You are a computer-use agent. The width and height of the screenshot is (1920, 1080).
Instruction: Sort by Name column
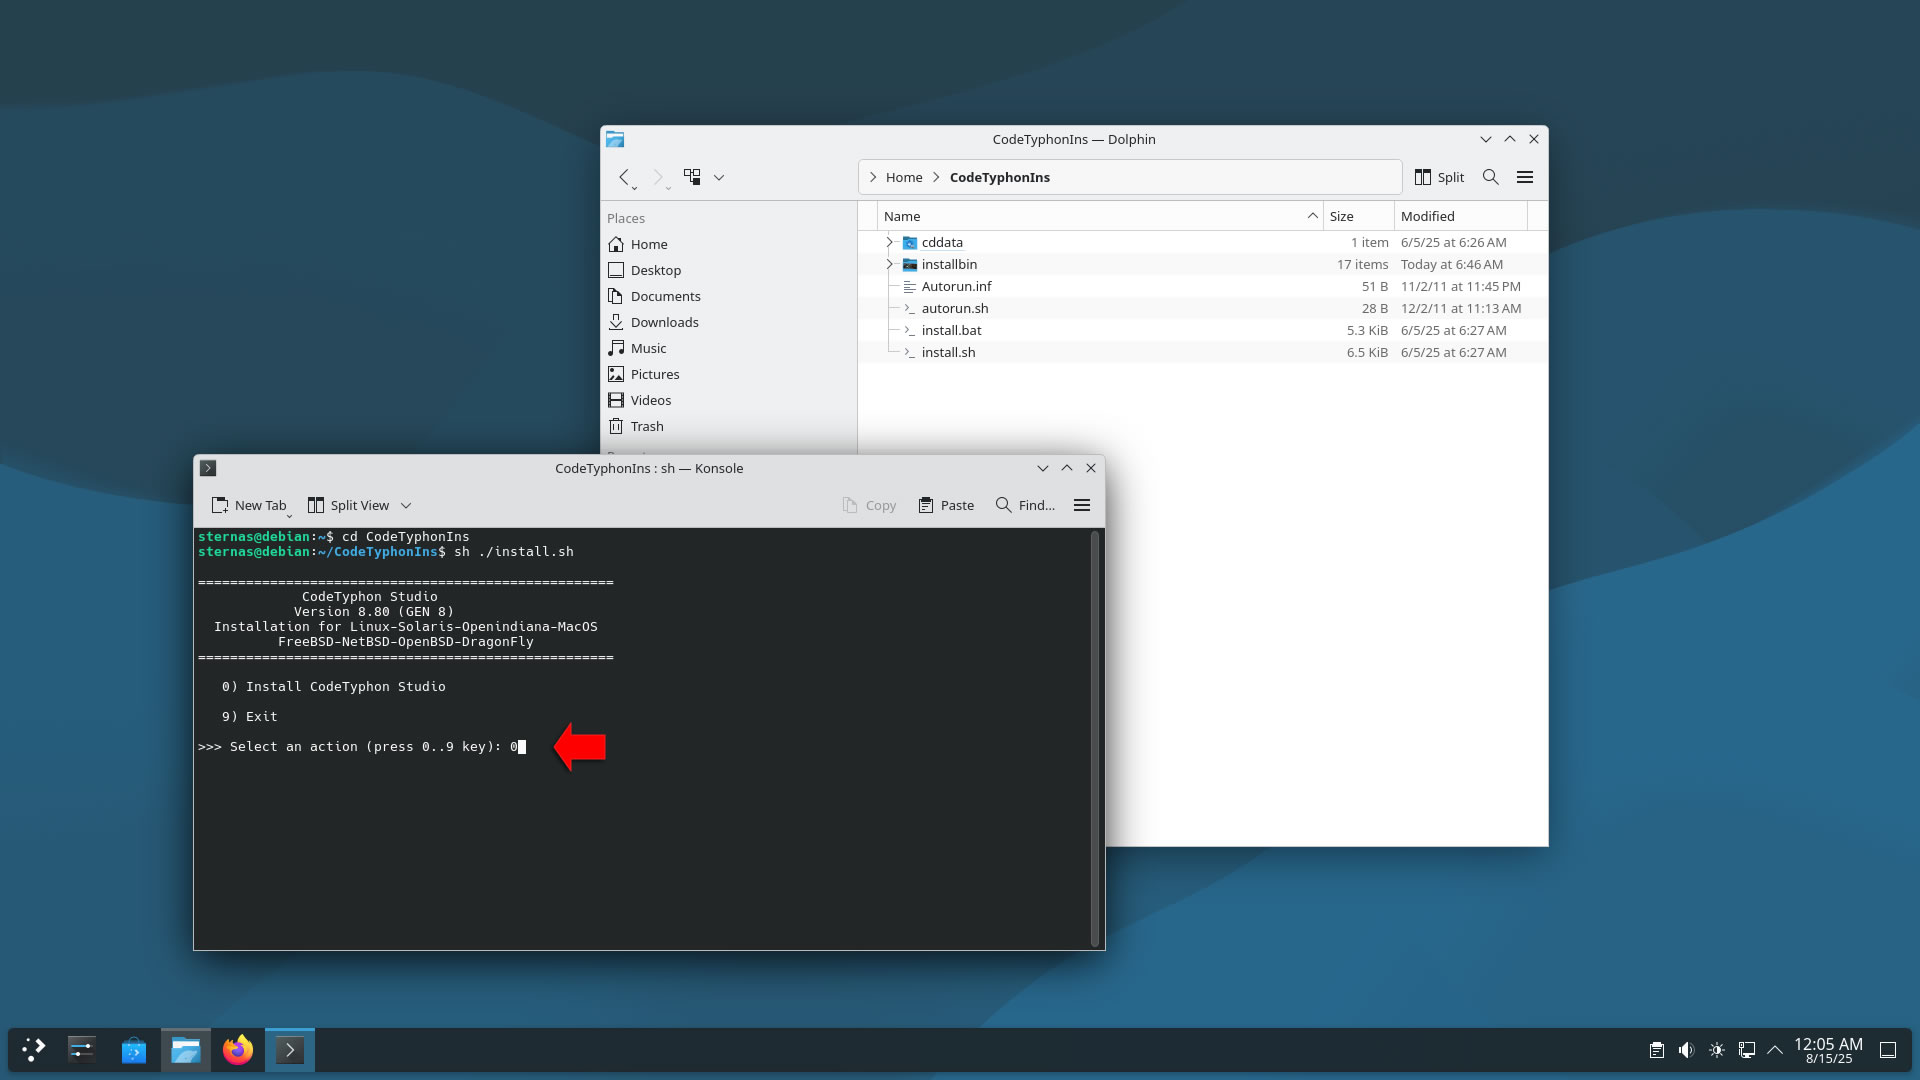pos(1100,216)
